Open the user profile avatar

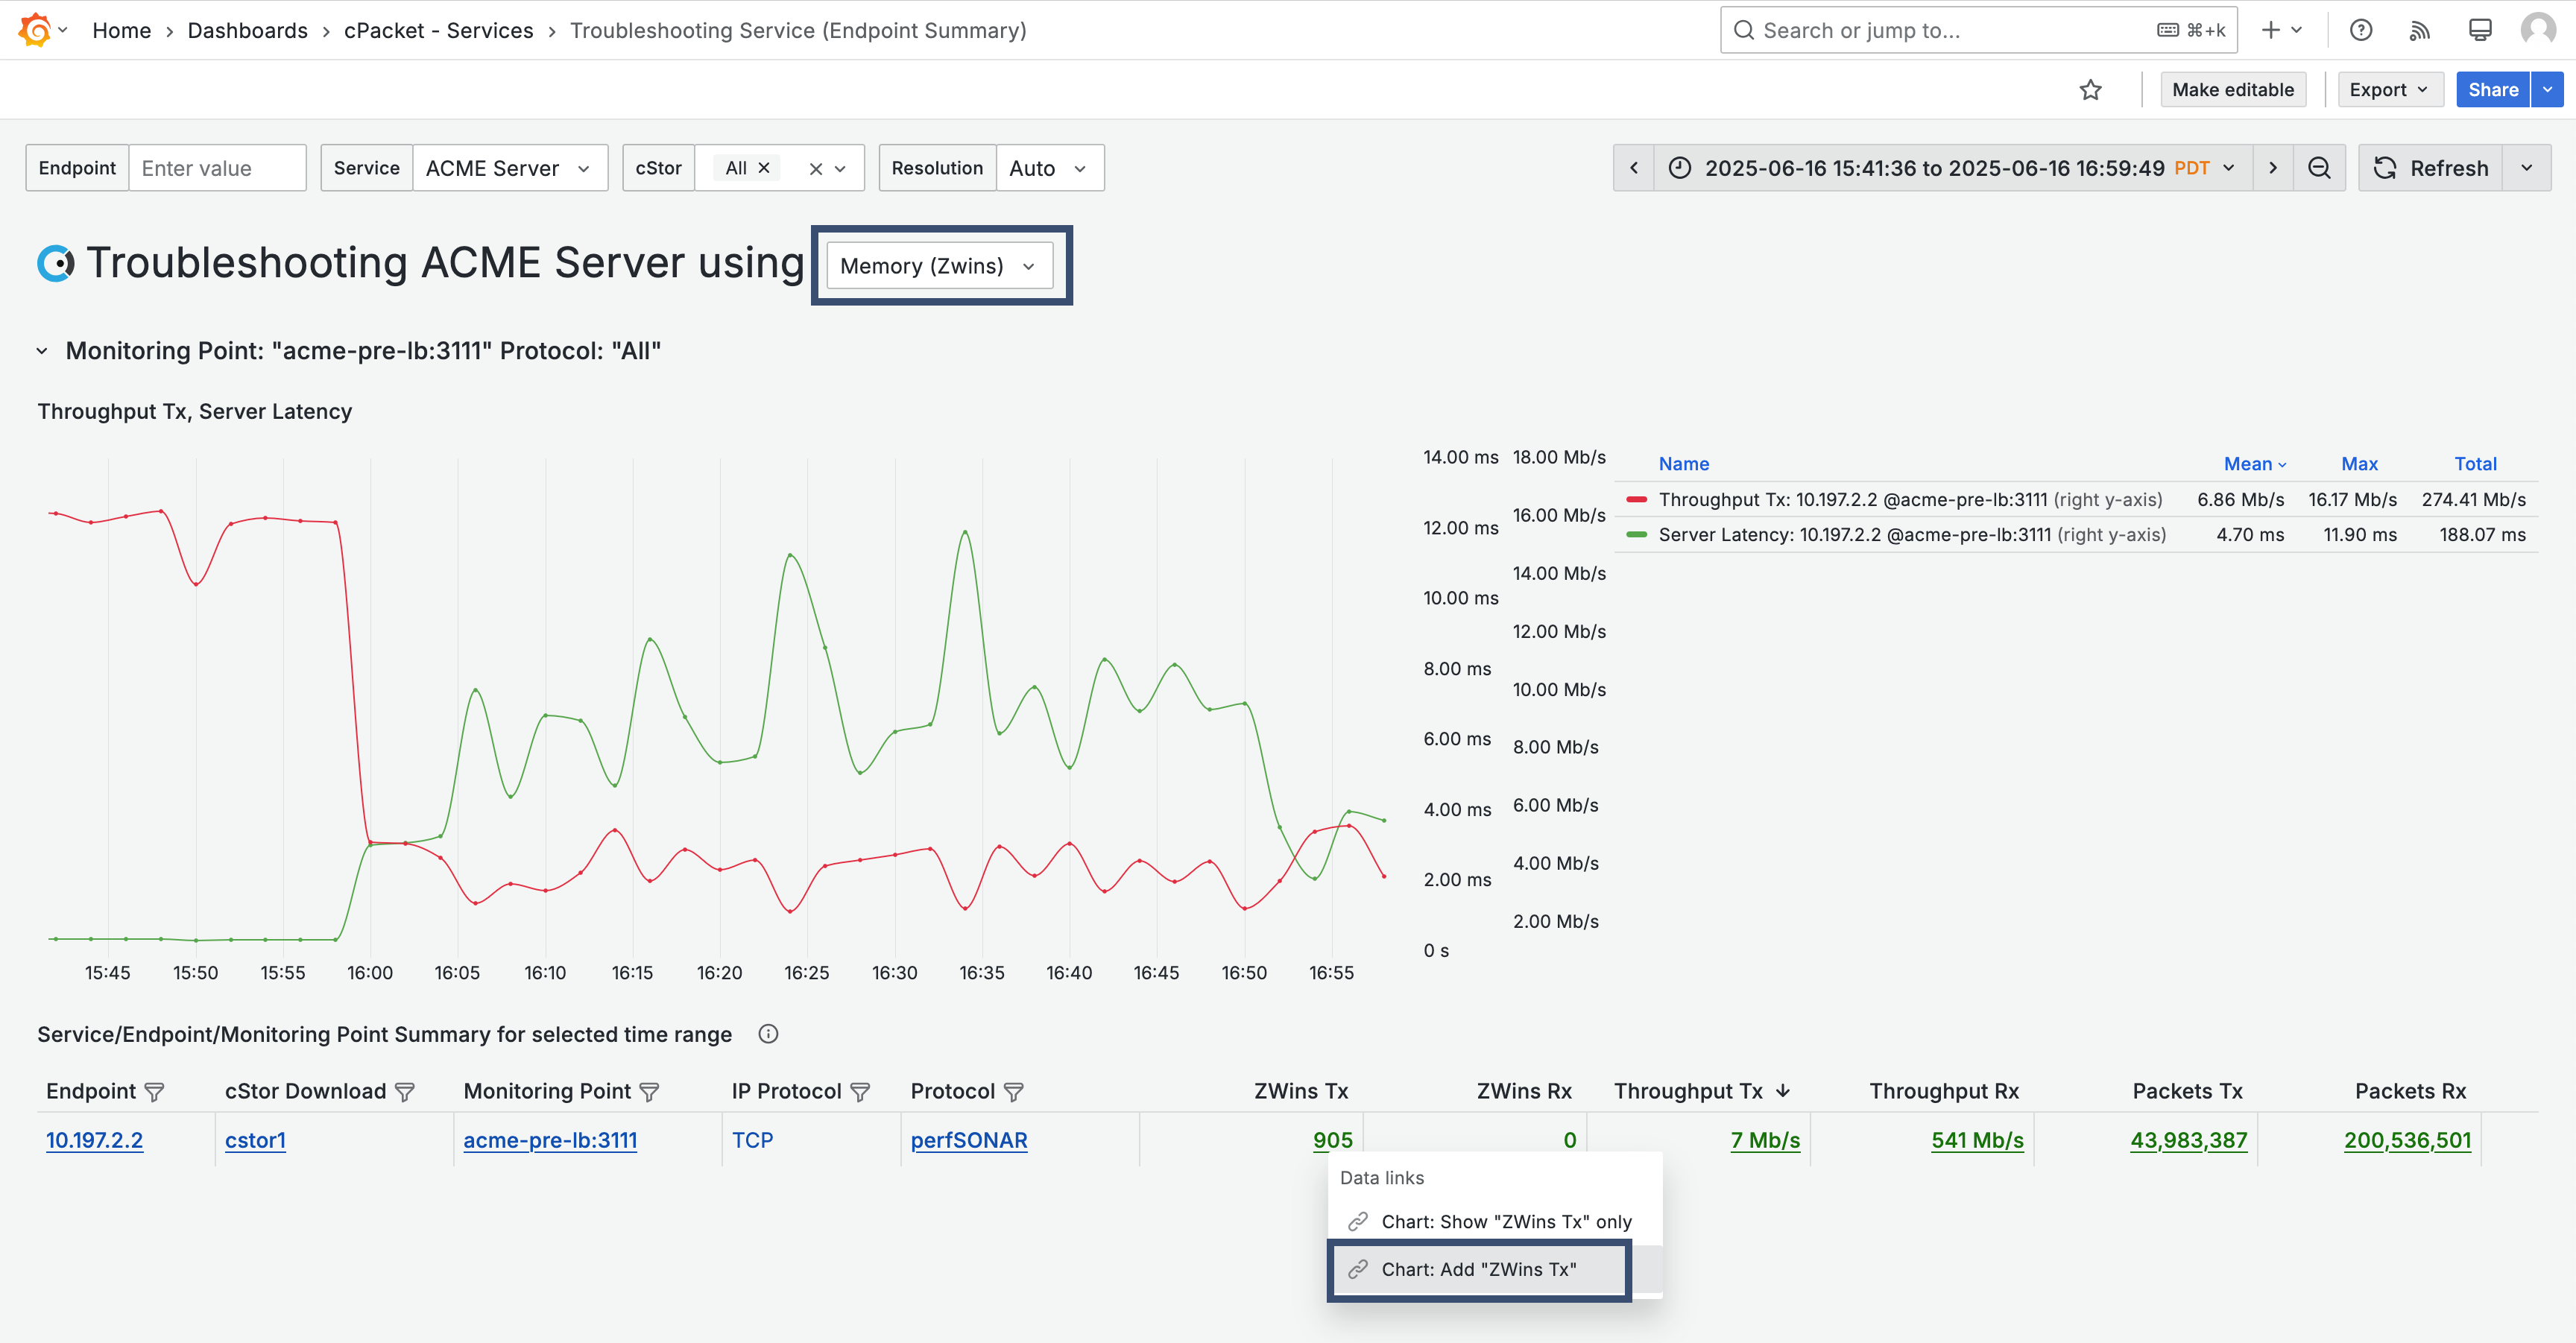click(x=2538, y=30)
